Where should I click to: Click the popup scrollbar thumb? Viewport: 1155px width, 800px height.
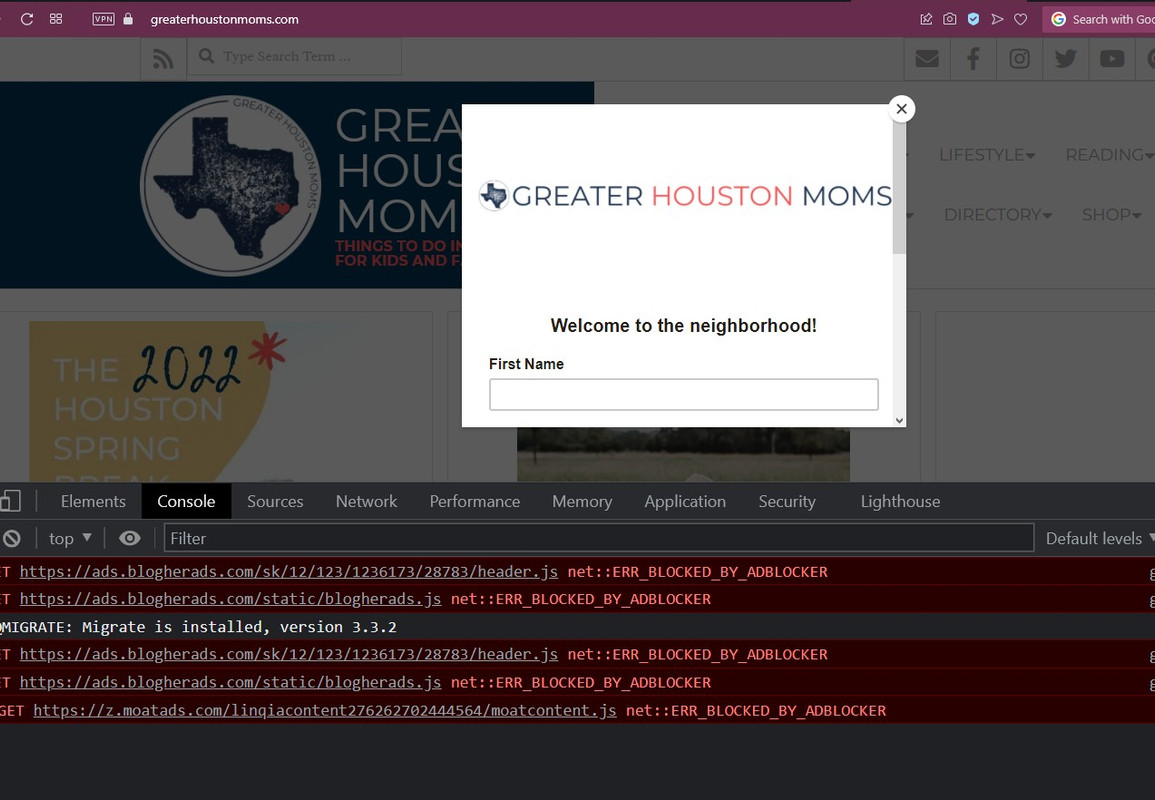[x=899, y=186]
